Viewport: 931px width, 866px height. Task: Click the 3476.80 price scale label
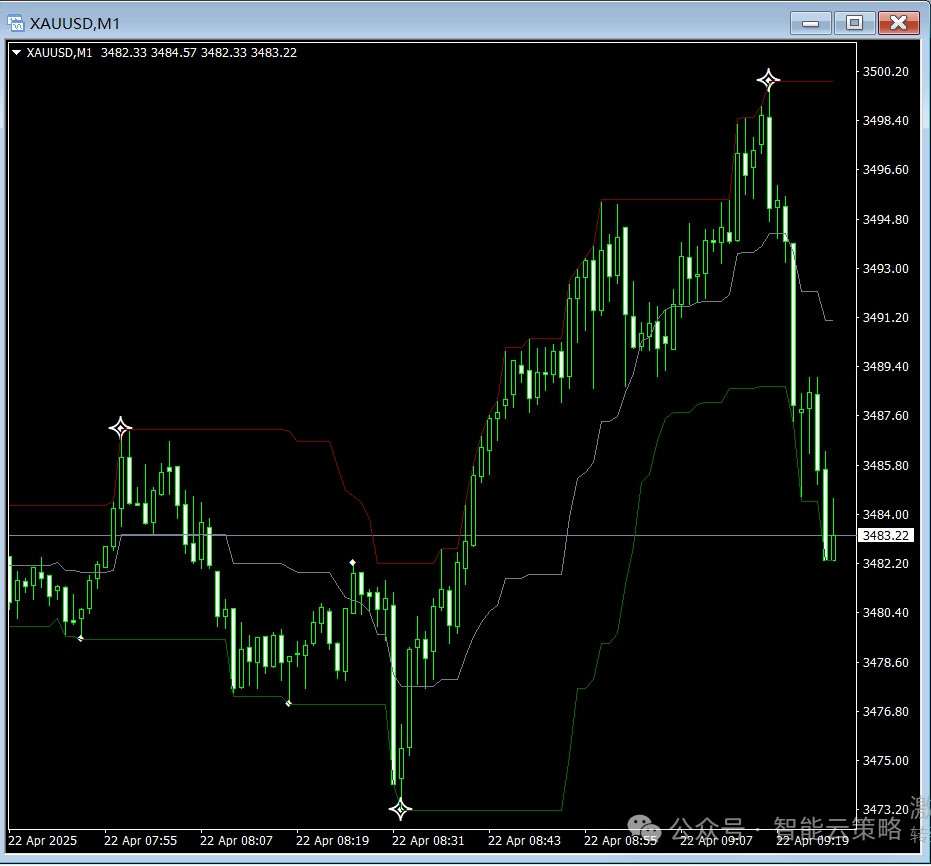click(885, 711)
